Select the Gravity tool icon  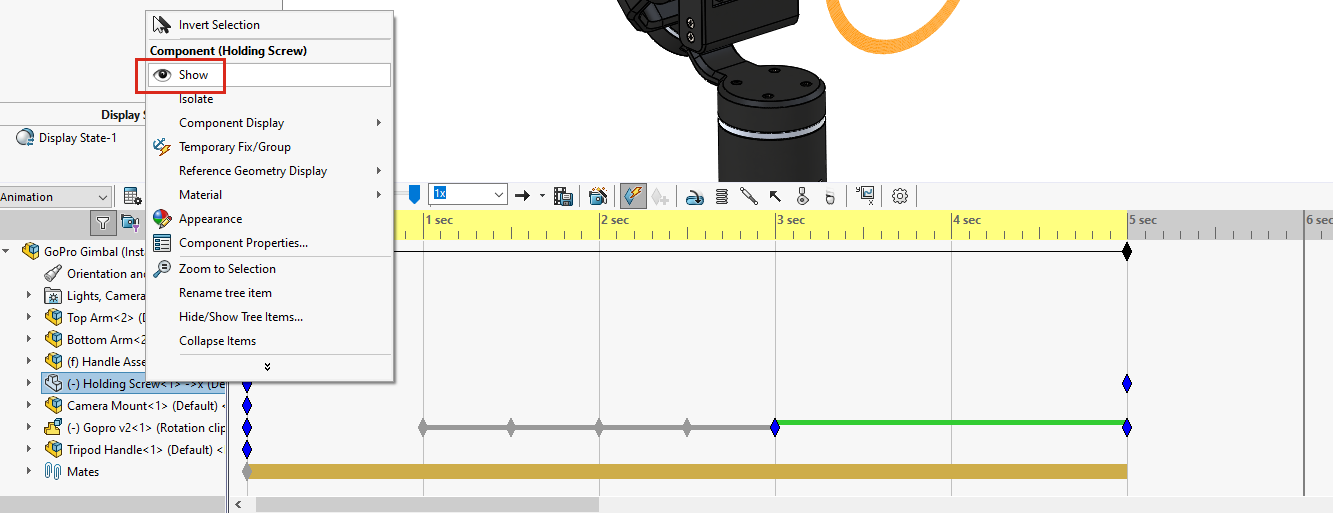pos(828,196)
